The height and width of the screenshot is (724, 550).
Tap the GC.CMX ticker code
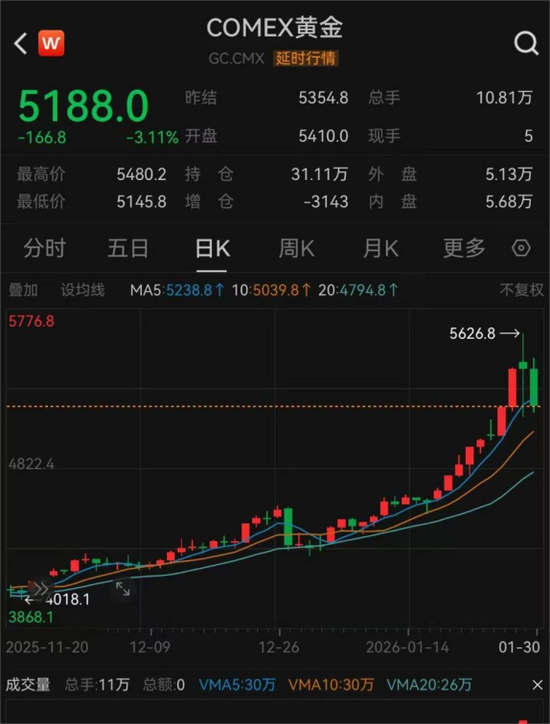pos(236,59)
